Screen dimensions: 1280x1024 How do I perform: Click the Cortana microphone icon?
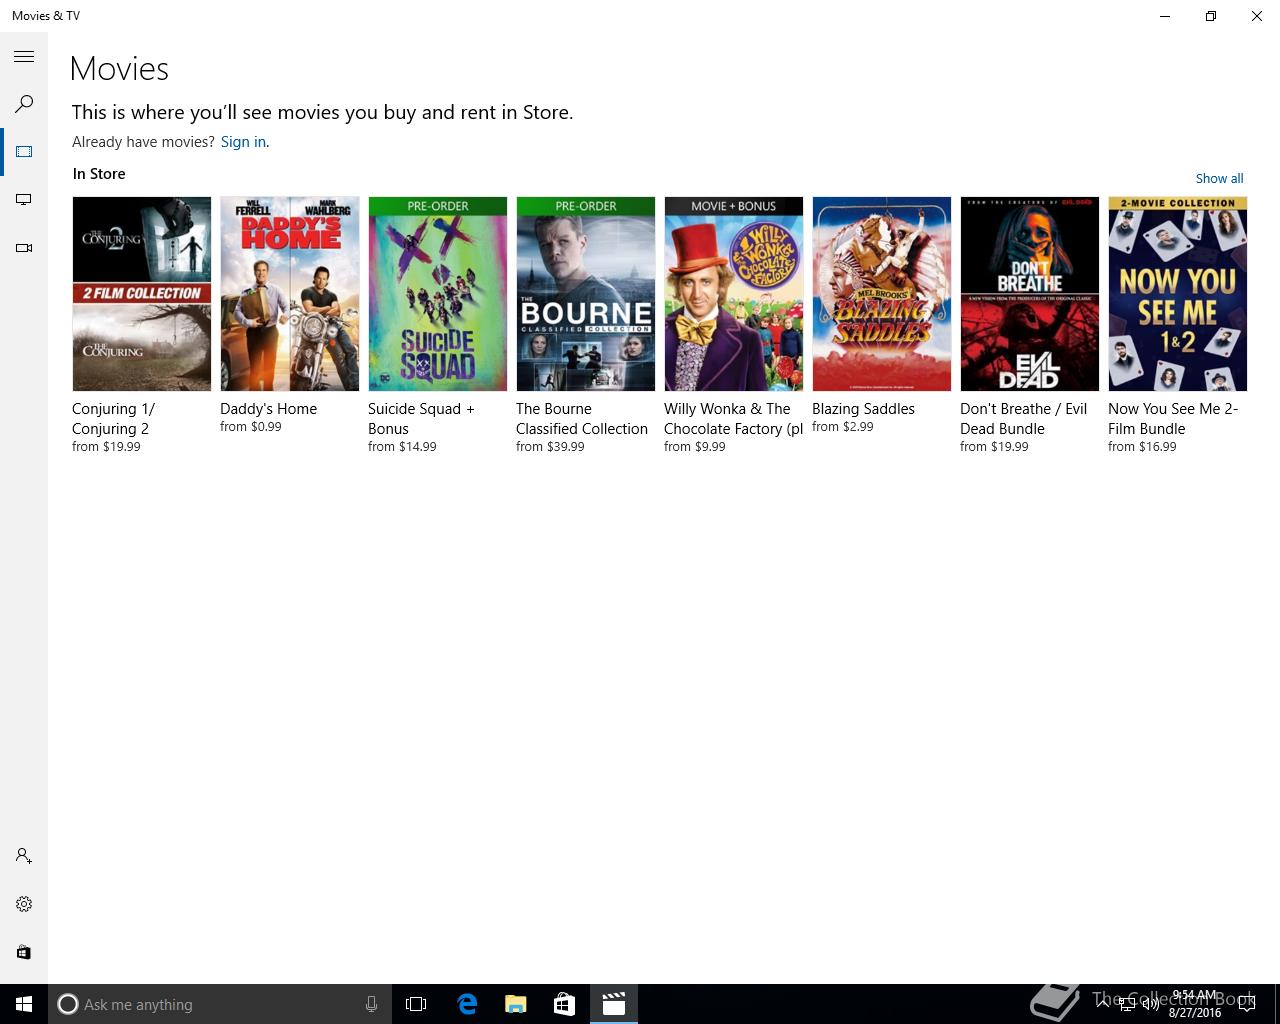tap(371, 1004)
